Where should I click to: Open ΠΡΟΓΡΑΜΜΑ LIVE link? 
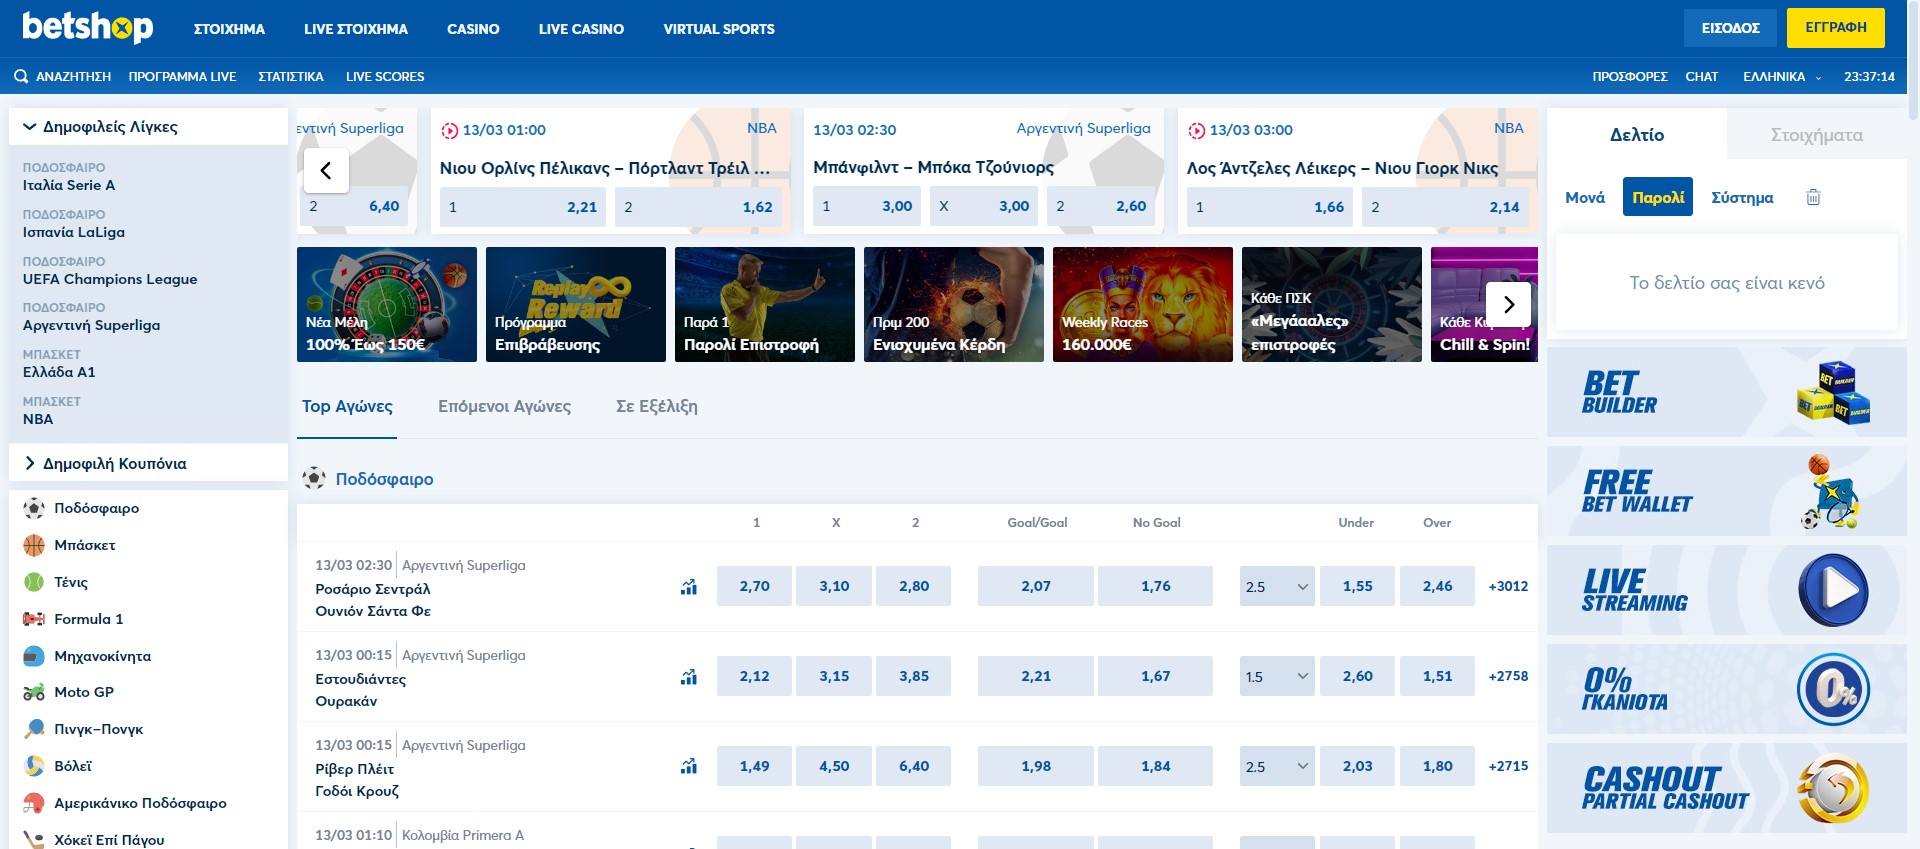182,76
